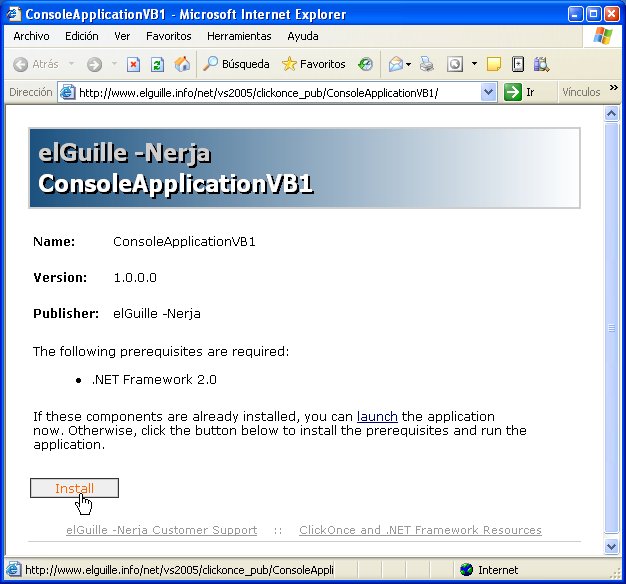Open the Edición menu
This screenshot has width=626, height=584.
coord(81,36)
